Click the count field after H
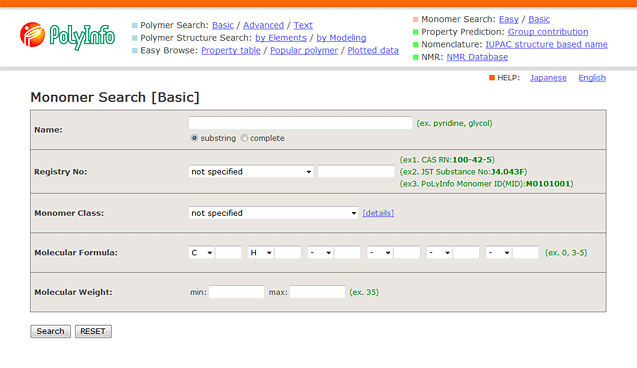 [288, 253]
